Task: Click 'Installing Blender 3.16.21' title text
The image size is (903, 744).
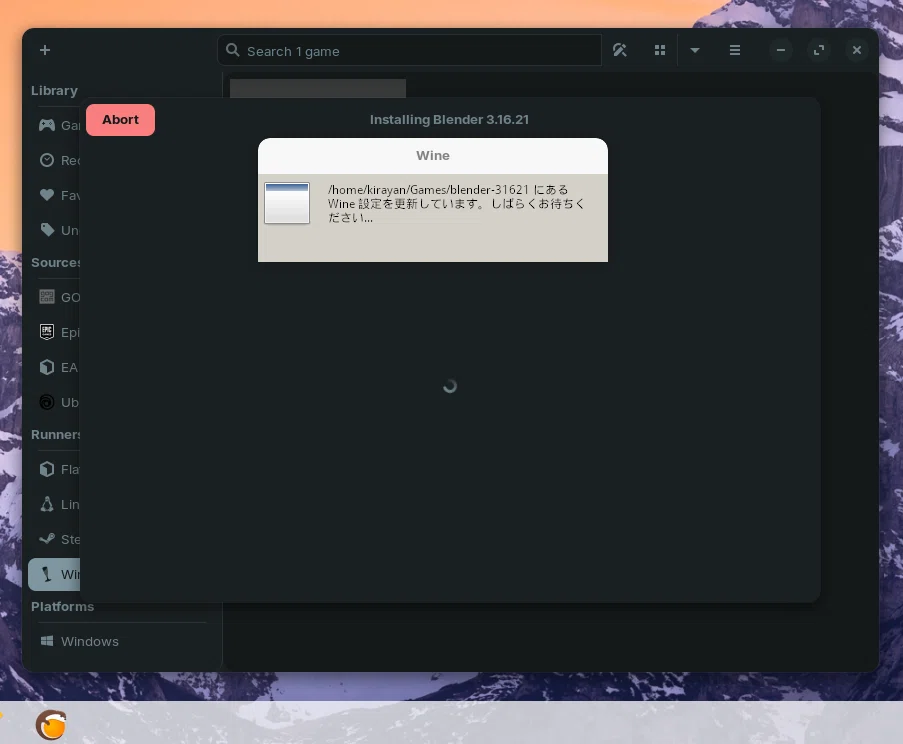Action: [x=449, y=120]
